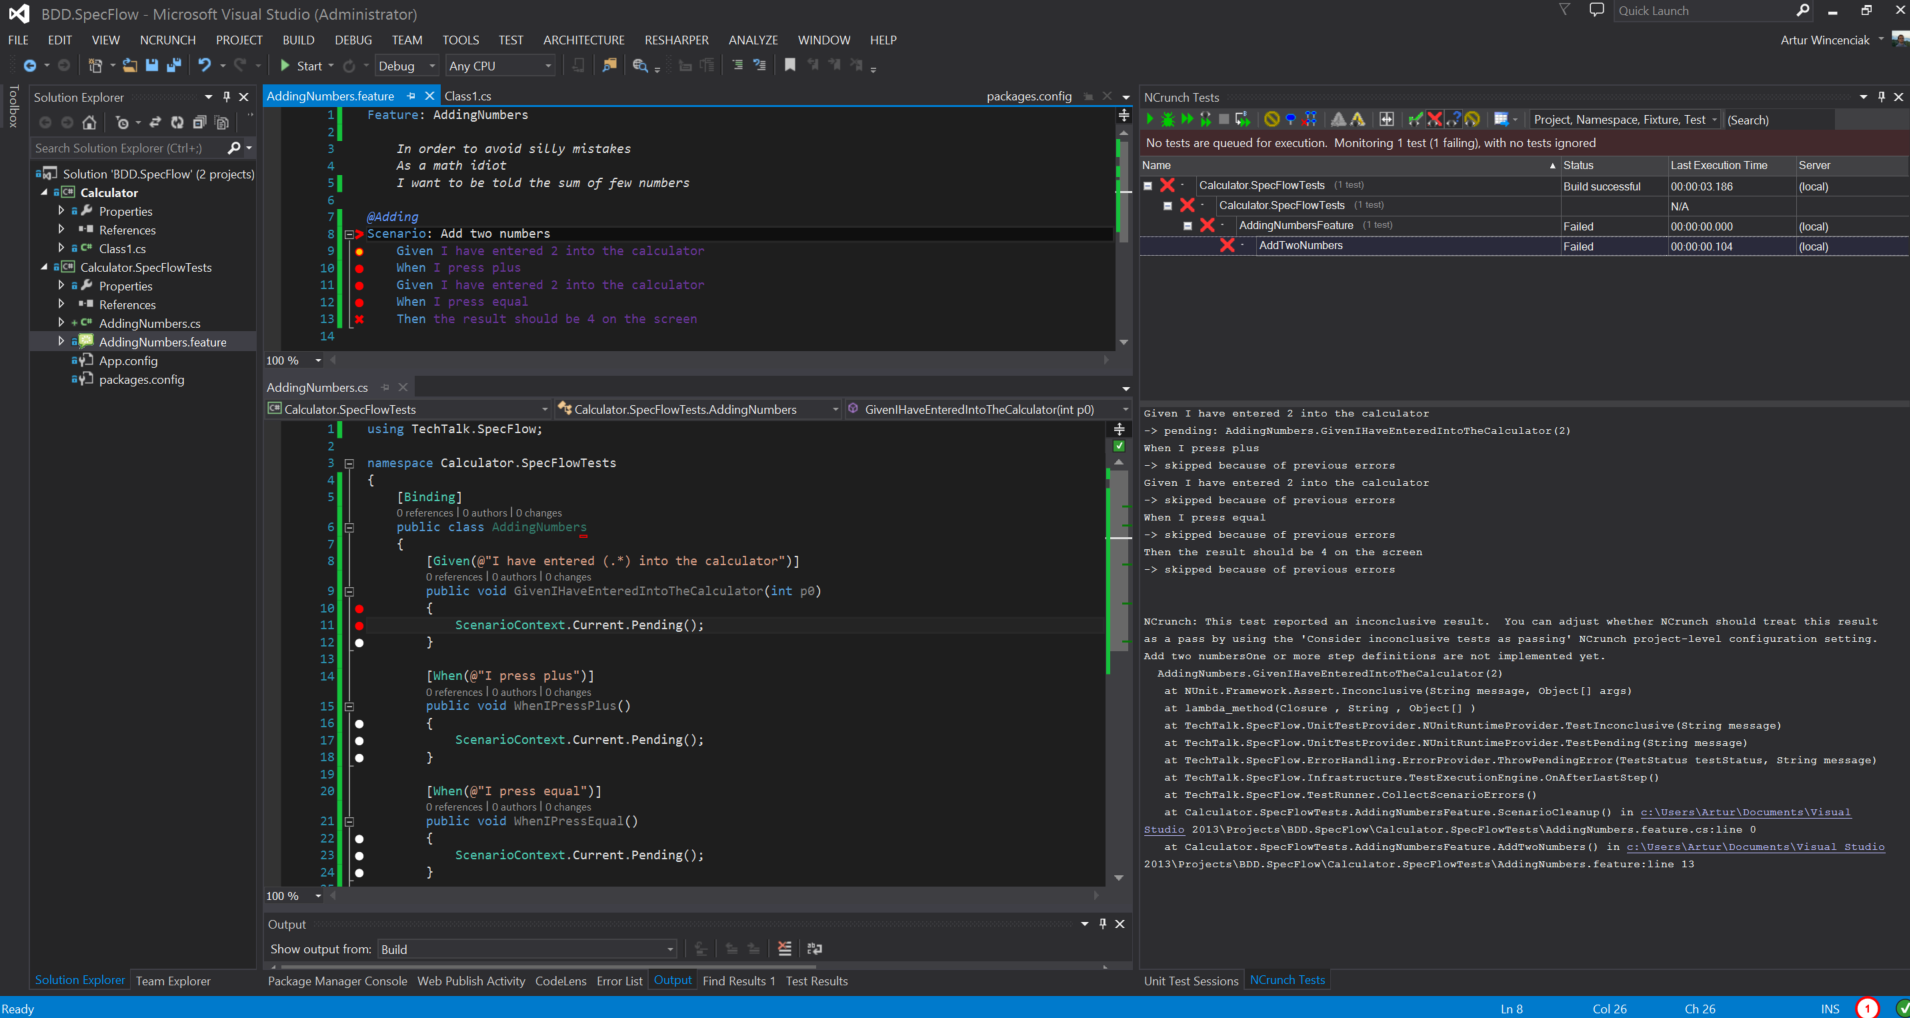
Task: Click the bookmark icon in the main toolbar
Action: tap(790, 66)
